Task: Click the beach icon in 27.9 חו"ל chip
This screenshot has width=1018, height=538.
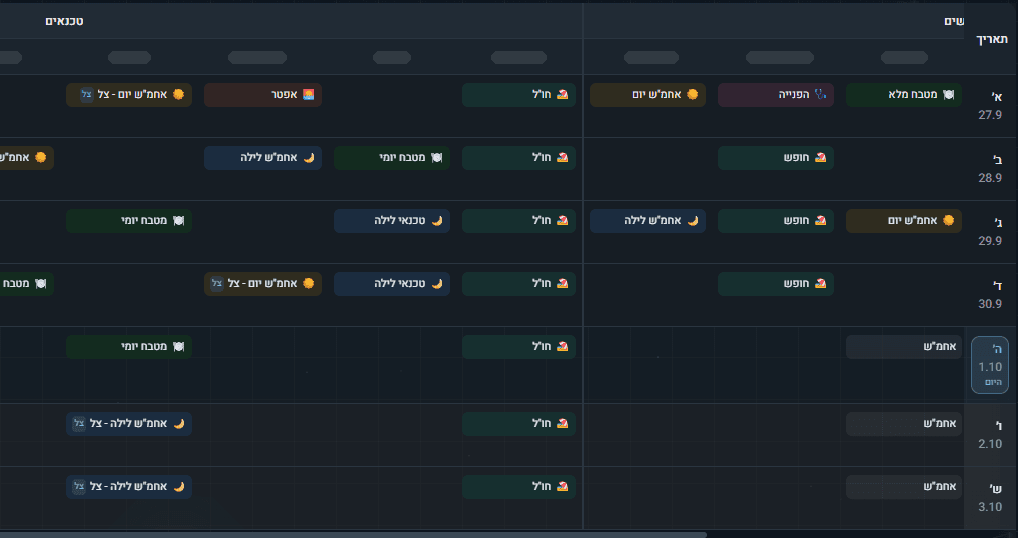Action: 563,95
